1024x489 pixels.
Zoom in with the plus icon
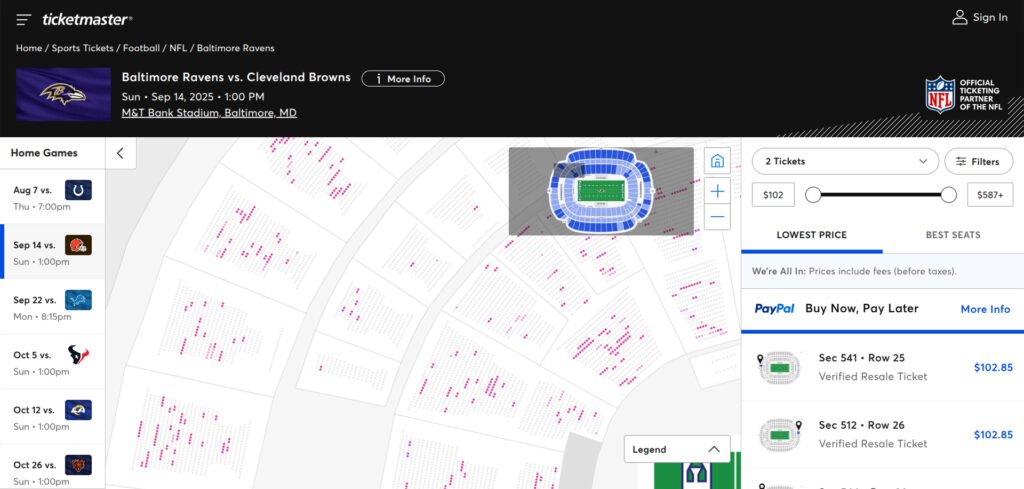coord(716,190)
